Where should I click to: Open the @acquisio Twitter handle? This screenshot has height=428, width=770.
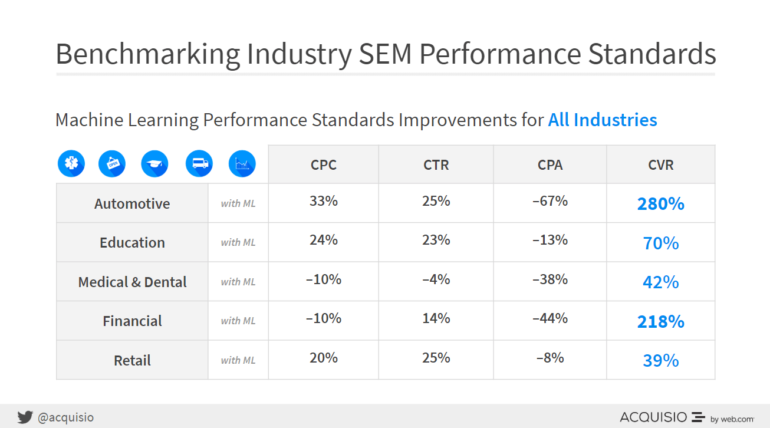tap(66, 416)
